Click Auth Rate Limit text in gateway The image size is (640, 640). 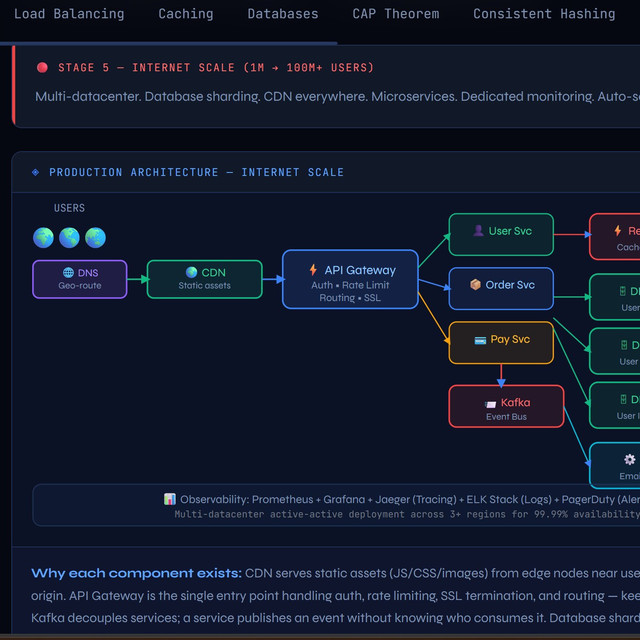click(x=350, y=285)
